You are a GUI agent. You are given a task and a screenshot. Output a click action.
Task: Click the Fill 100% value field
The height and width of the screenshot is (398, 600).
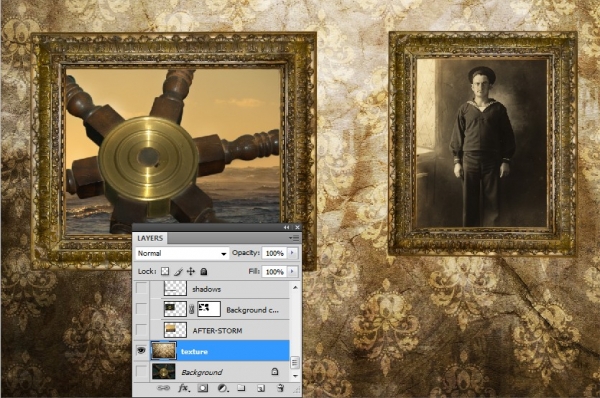coord(275,271)
